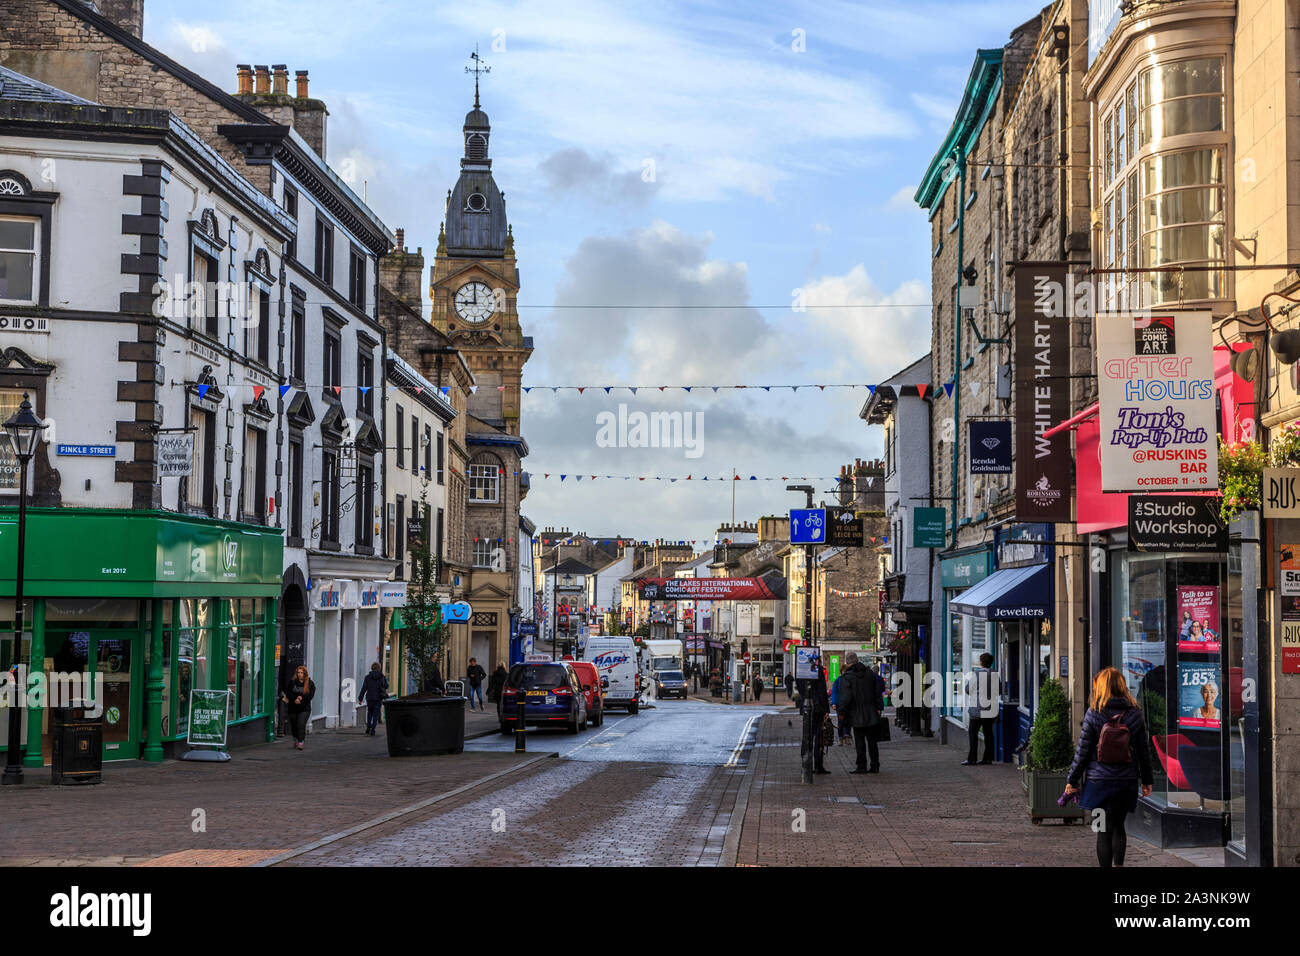Select the Kendal Goldsmiths hanging sign

[x=989, y=447]
